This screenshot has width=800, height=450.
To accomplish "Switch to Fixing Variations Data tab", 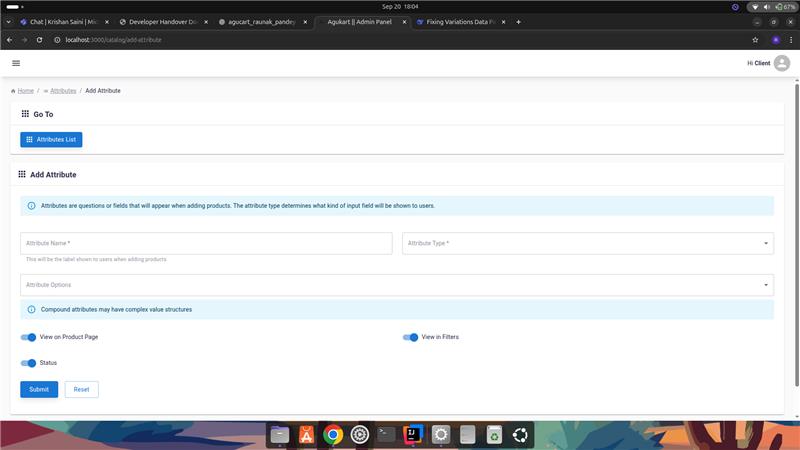I will [x=460, y=22].
